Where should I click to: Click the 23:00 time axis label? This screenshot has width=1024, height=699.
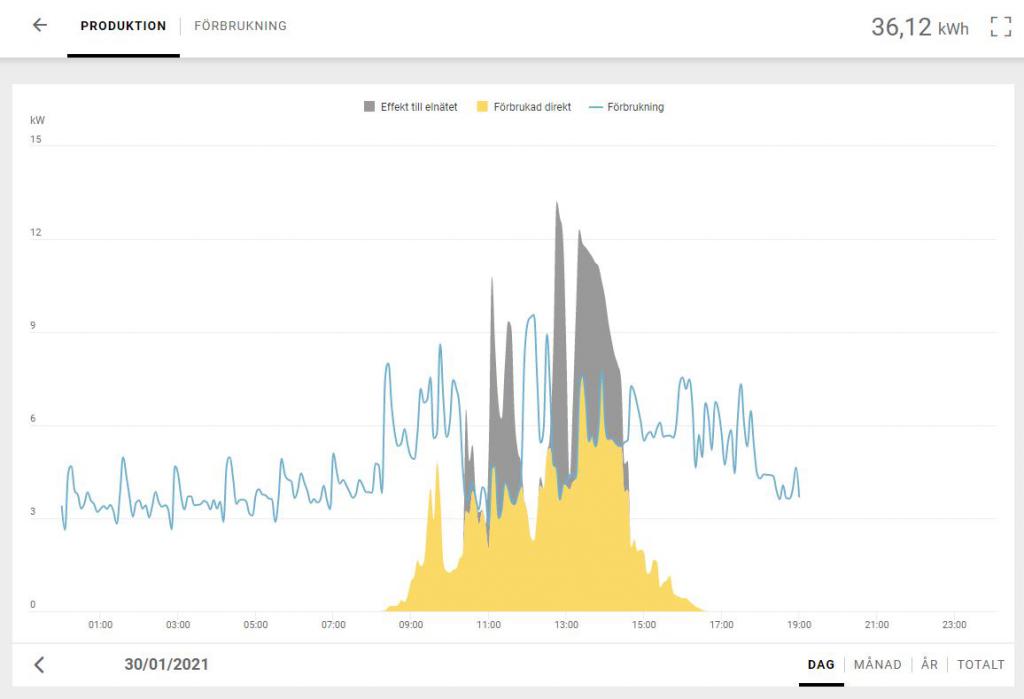tap(954, 625)
